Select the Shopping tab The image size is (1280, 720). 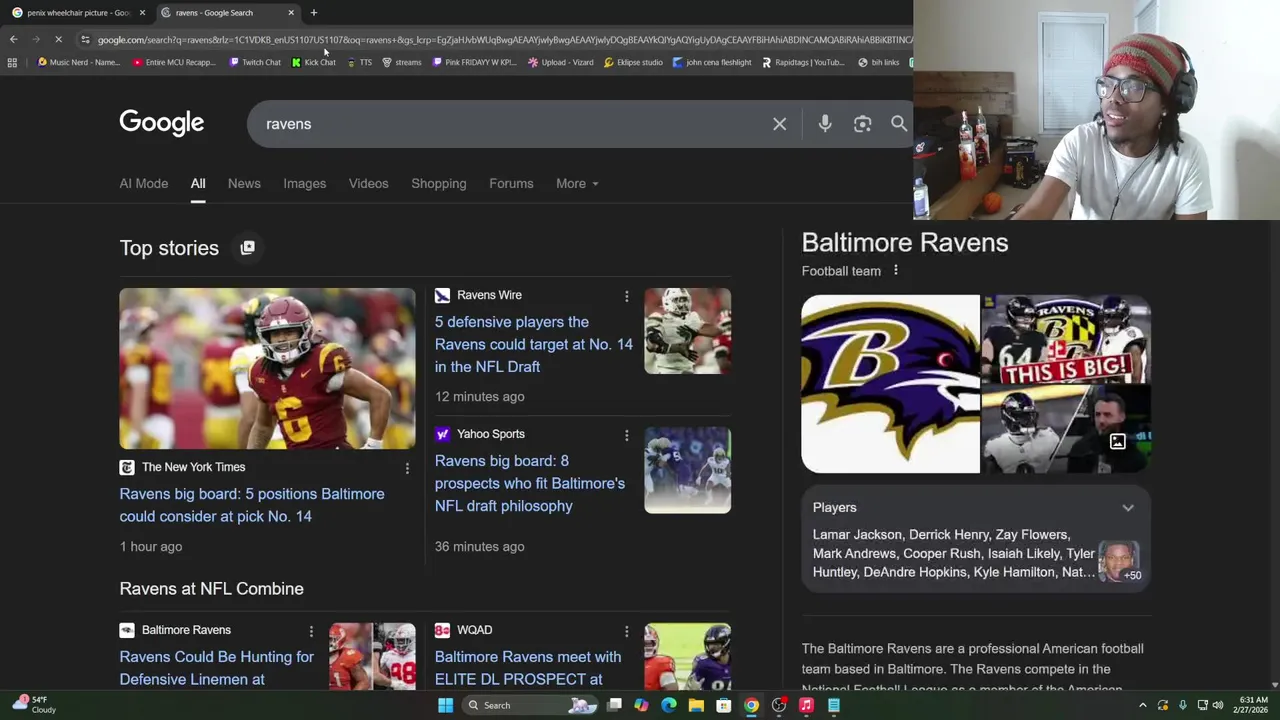pyautogui.click(x=438, y=183)
